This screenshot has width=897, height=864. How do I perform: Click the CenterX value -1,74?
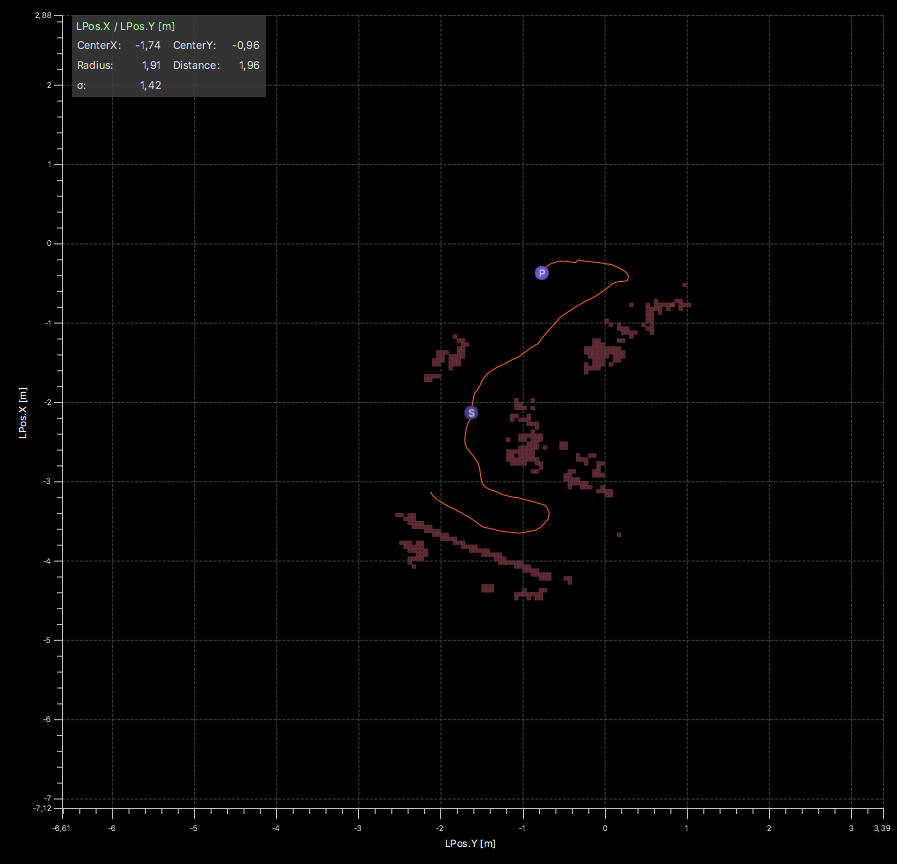[148, 45]
